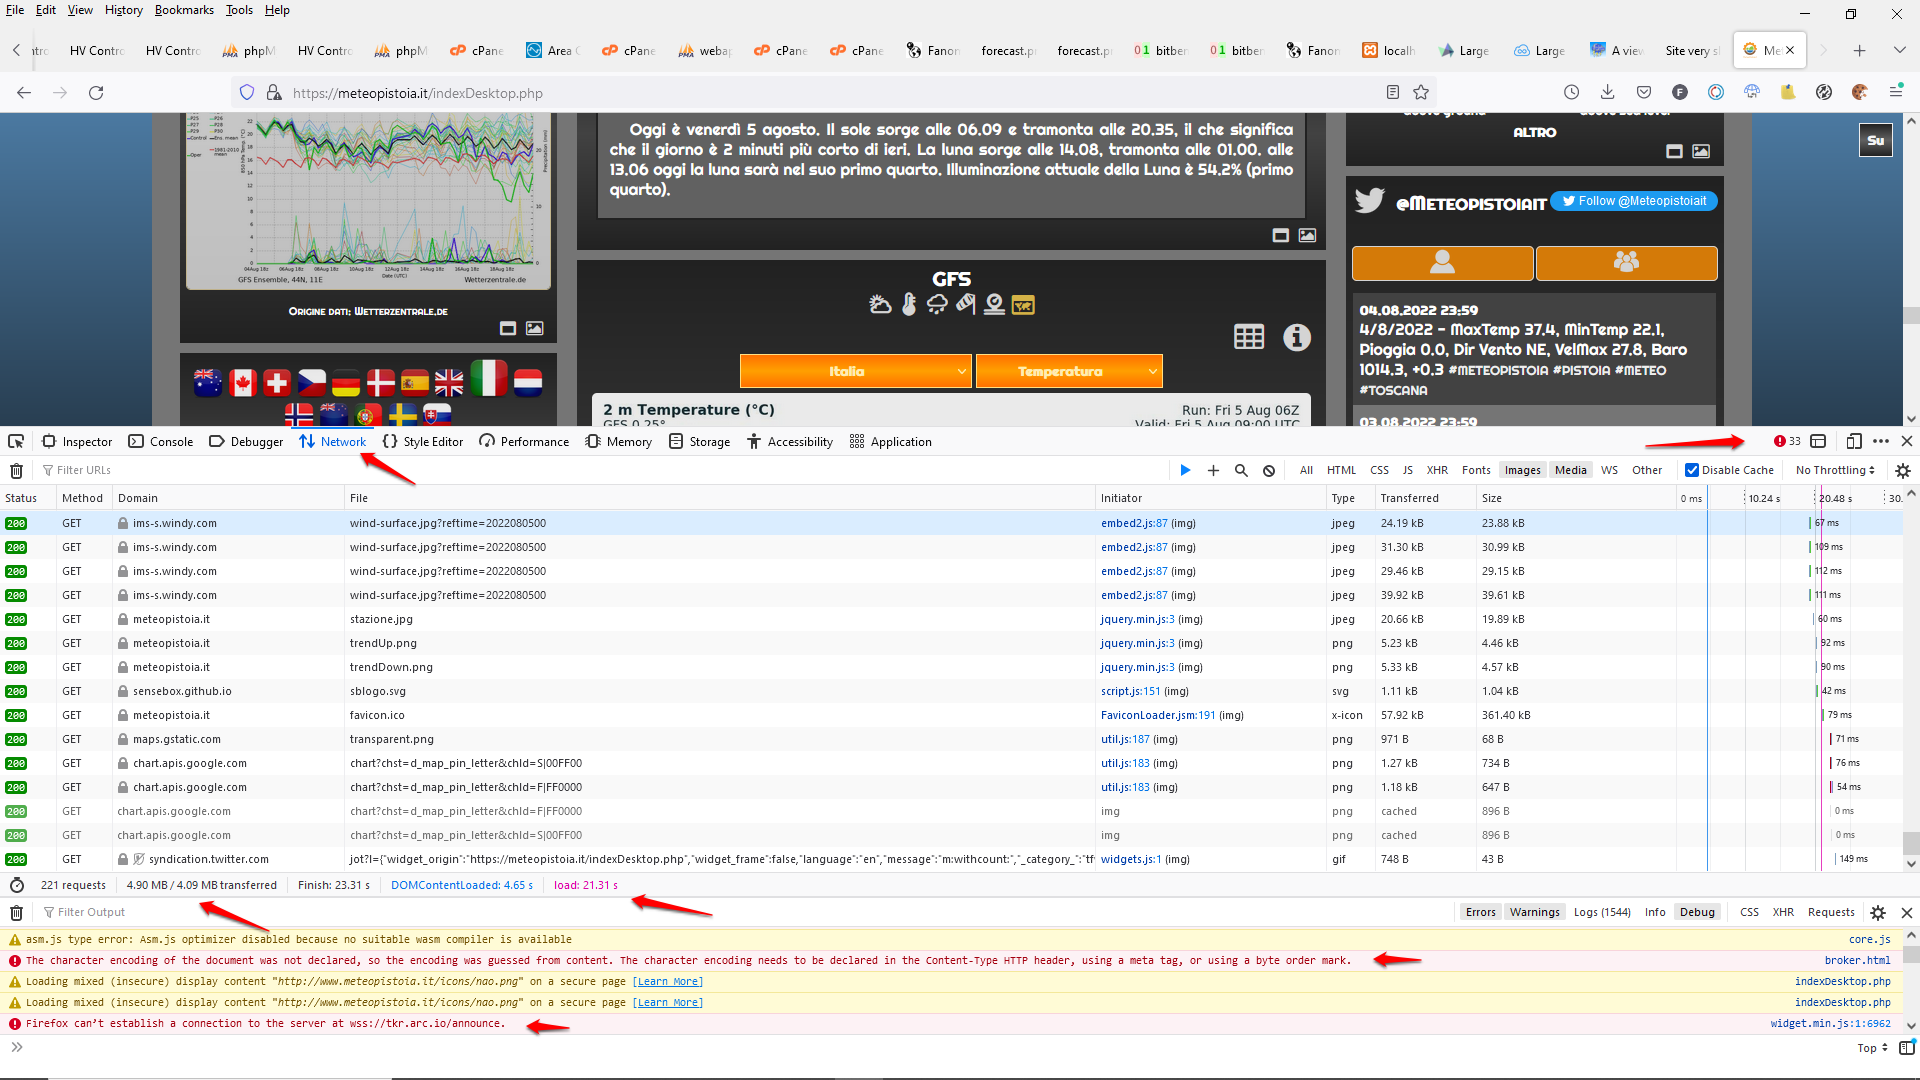Open the History menu

point(123,10)
